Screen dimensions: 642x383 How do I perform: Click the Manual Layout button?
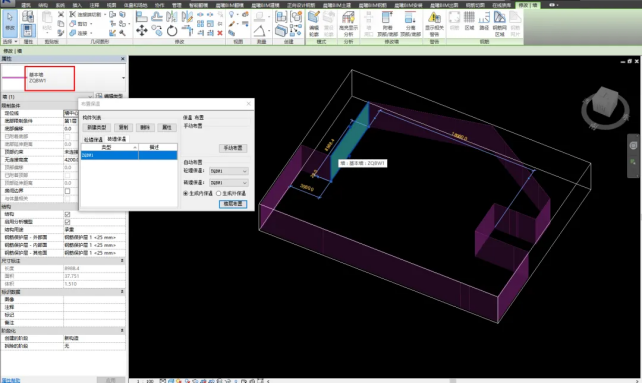click(233, 148)
